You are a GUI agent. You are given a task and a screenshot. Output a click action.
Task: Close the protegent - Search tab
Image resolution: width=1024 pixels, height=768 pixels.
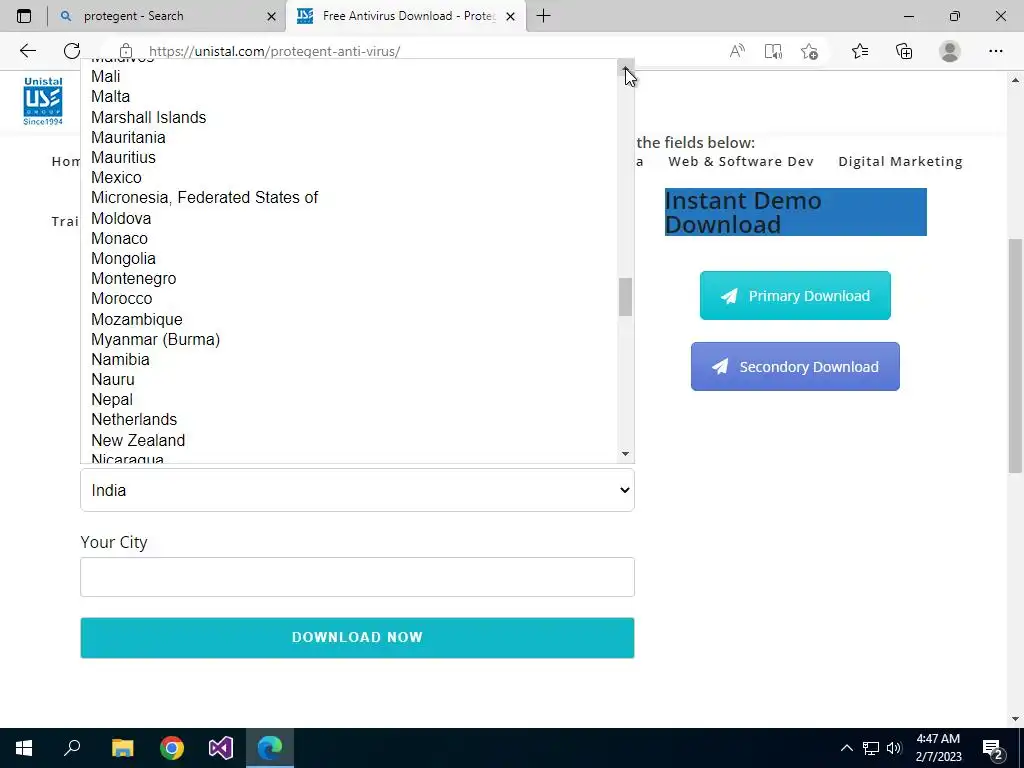(x=272, y=16)
